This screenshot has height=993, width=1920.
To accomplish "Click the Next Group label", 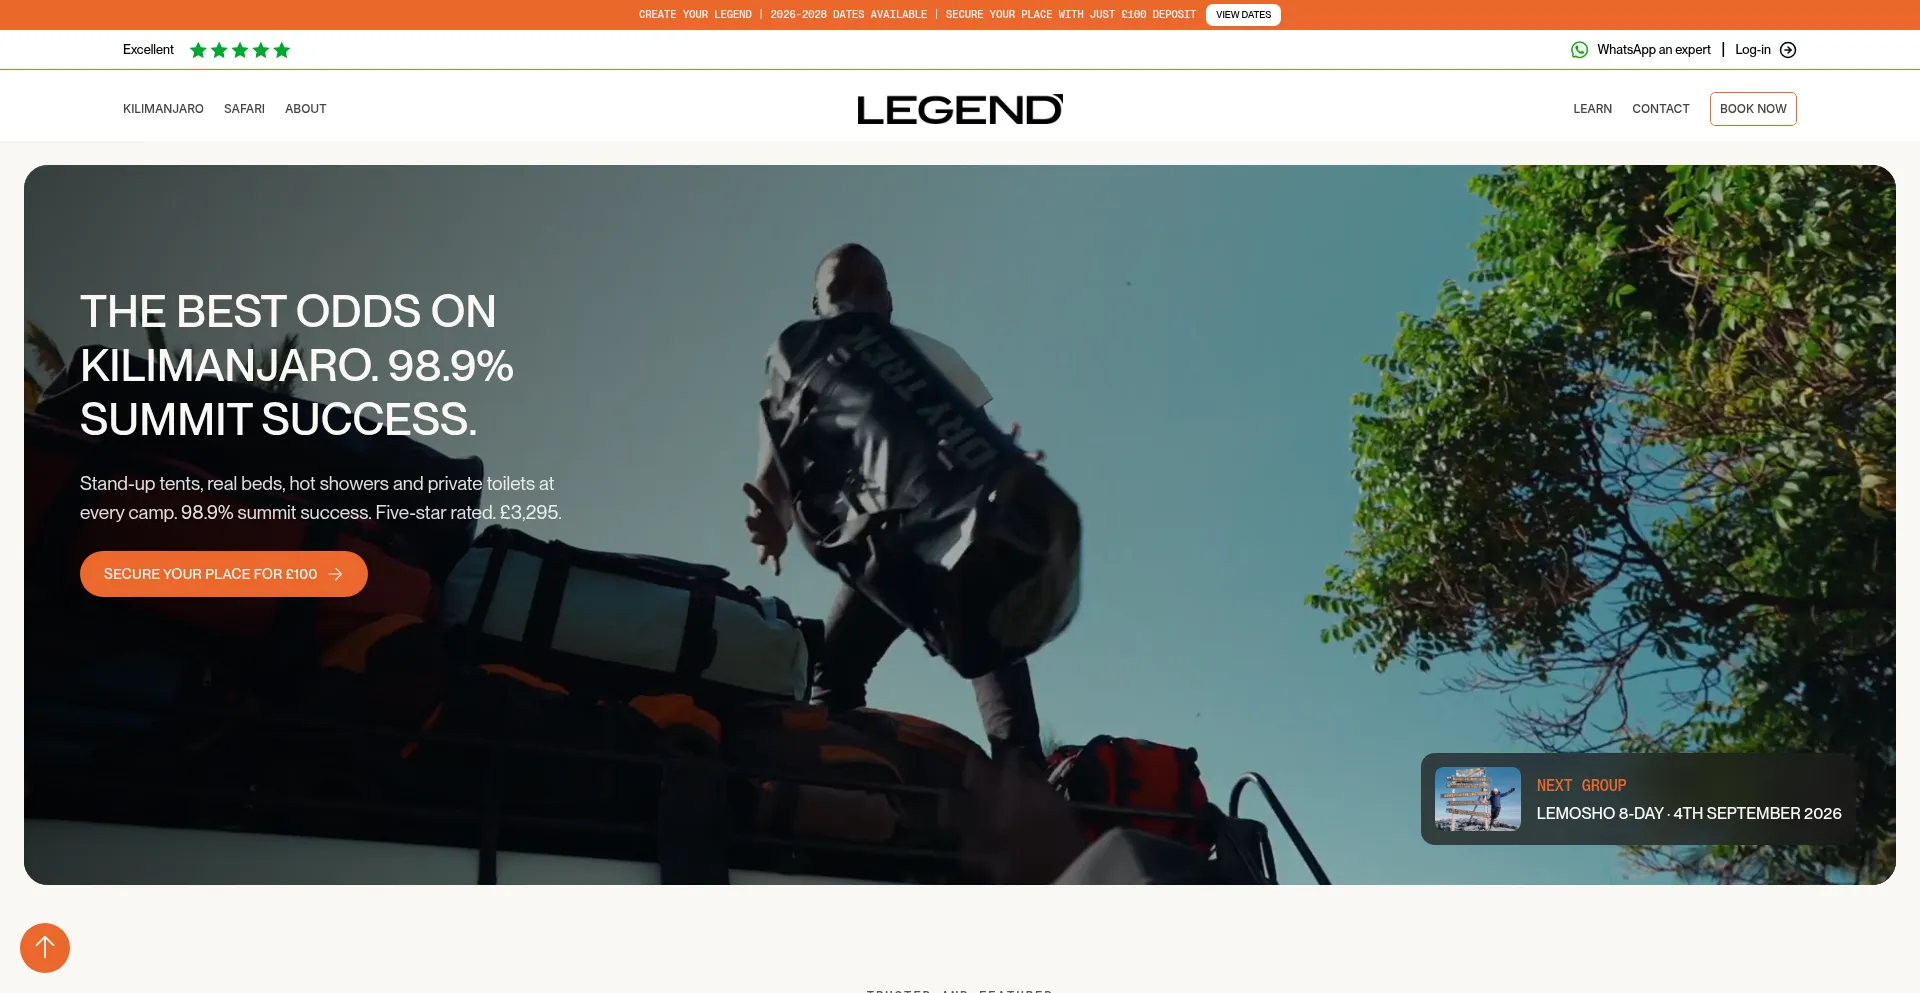I will tap(1581, 786).
